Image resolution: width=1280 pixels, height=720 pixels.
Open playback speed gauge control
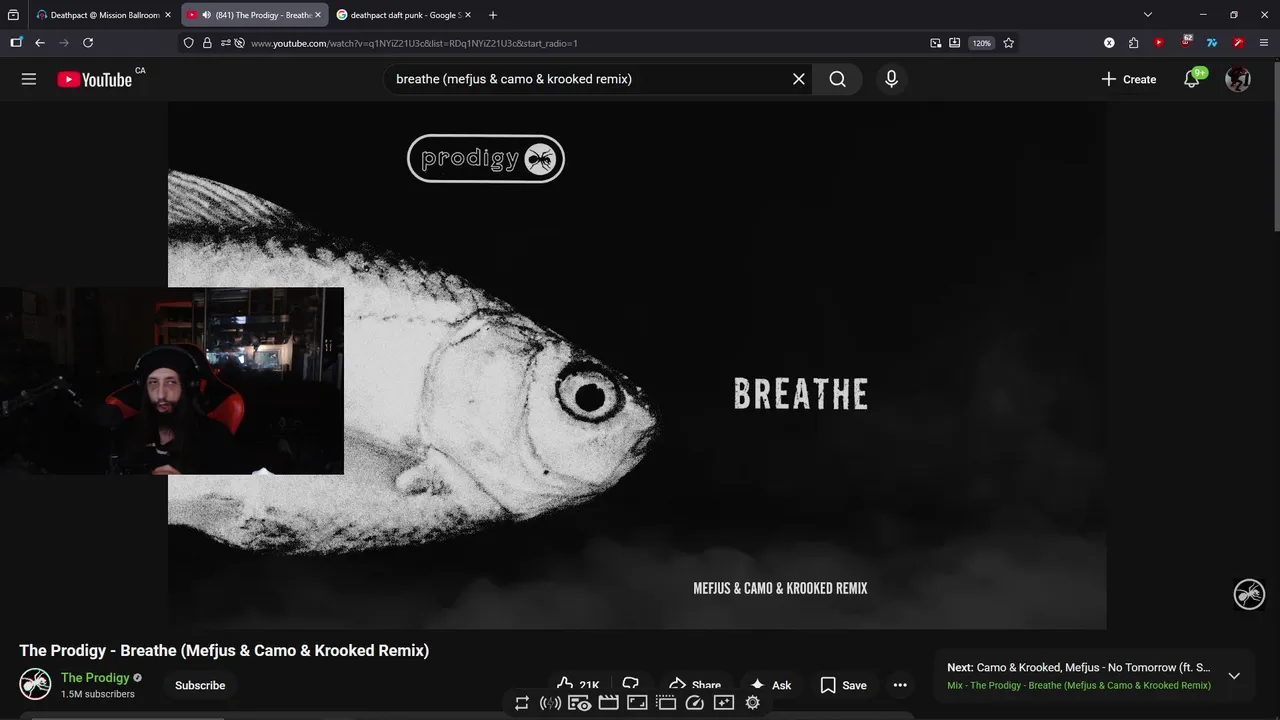click(x=695, y=703)
